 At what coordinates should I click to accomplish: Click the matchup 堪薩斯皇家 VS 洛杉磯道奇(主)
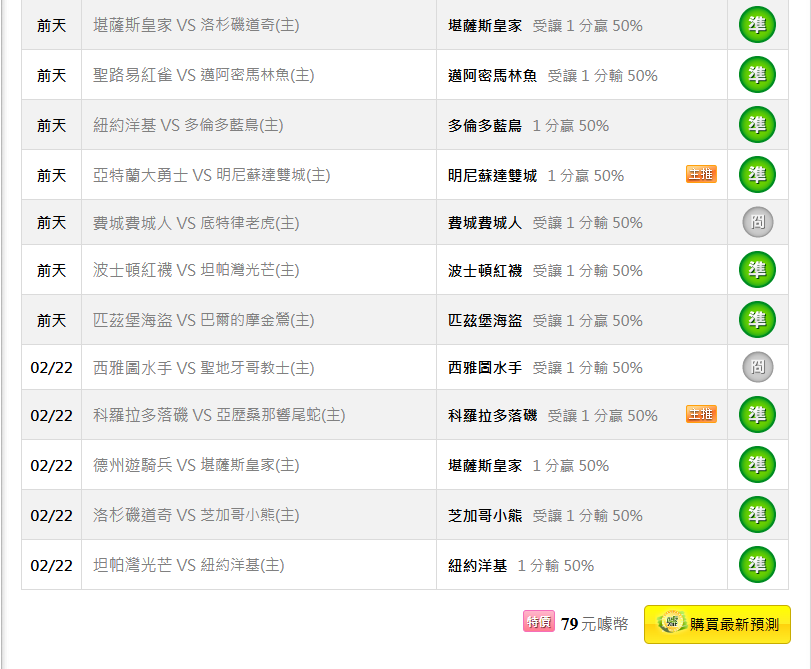pos(196,25)
